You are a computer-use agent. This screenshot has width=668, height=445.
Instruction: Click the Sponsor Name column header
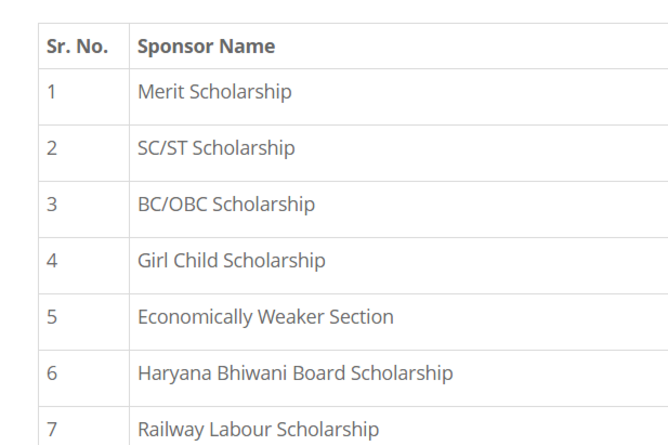click(x=206, y=46)
